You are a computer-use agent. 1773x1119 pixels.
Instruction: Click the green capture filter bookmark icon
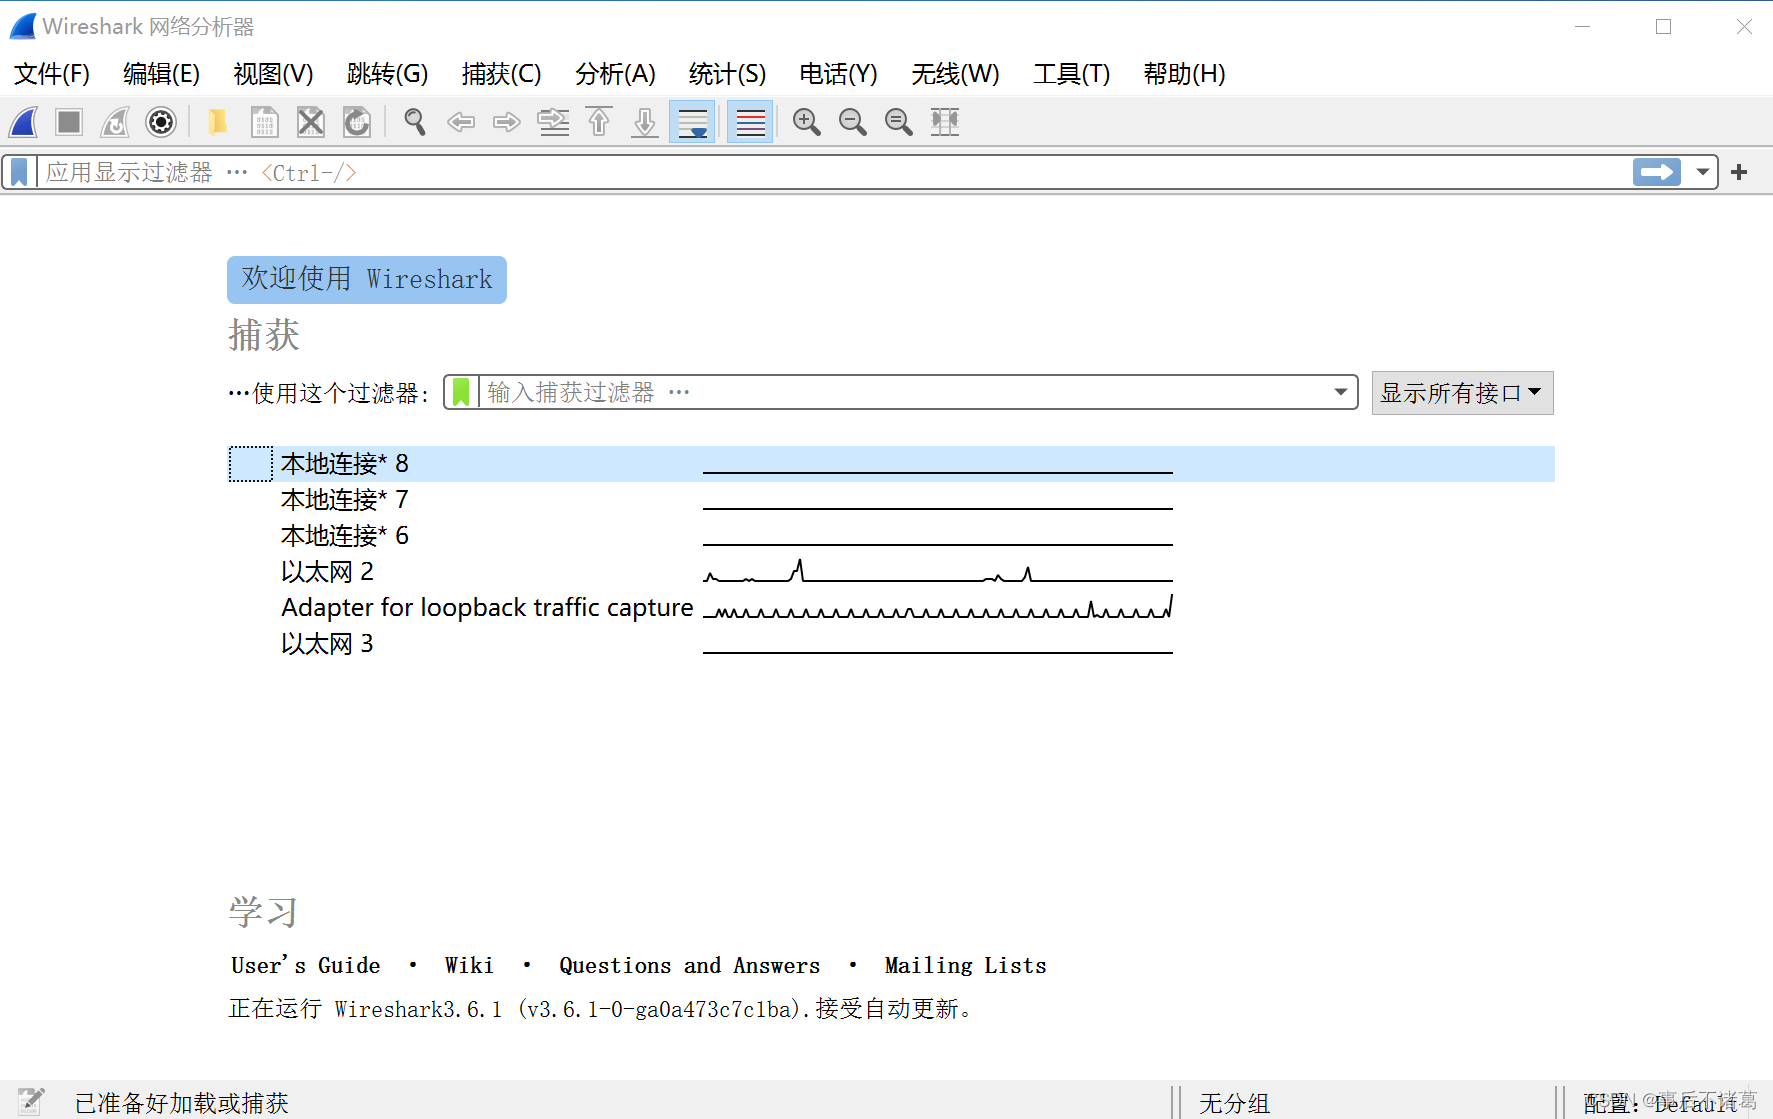click(461, 392)
